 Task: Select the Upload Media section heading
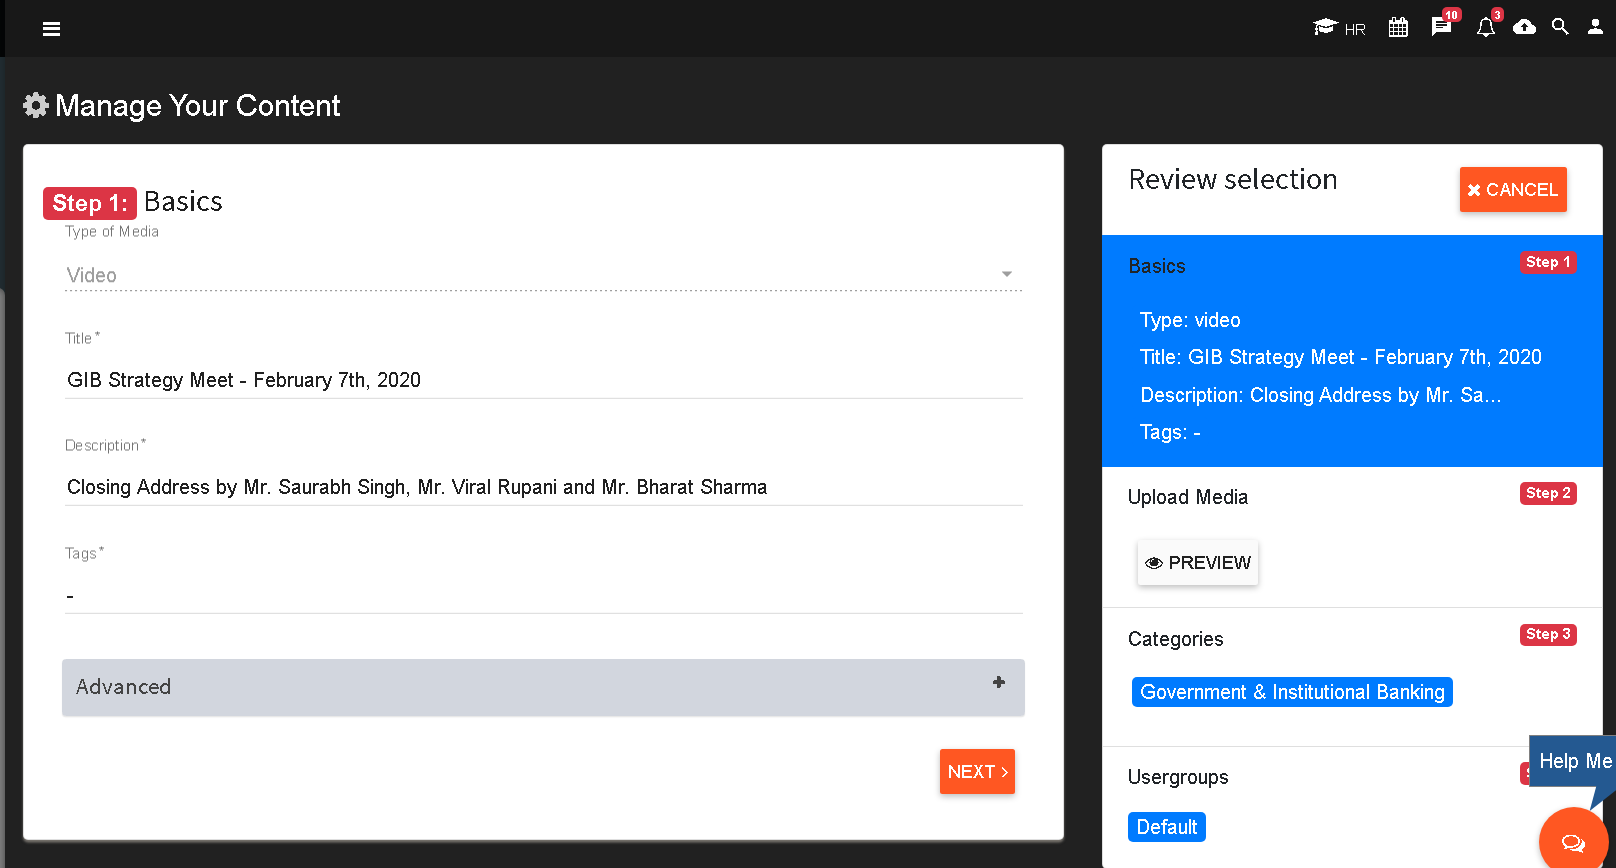1188,497
